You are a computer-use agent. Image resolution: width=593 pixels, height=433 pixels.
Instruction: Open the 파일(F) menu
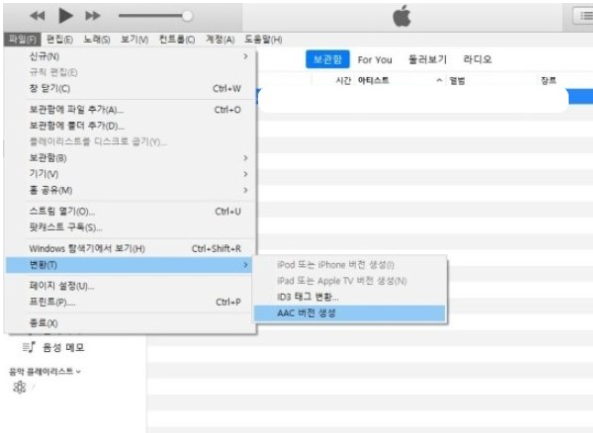coord(22,39)
